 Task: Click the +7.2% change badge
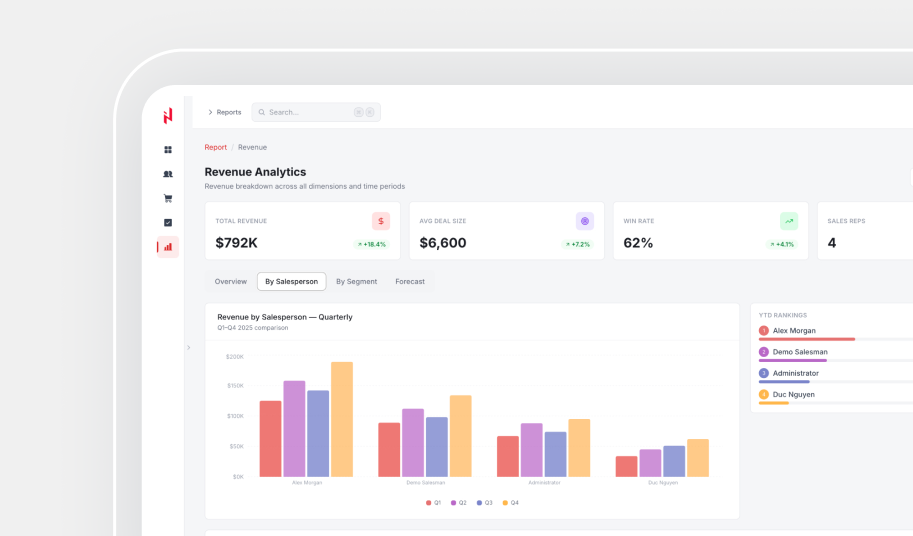577,244
